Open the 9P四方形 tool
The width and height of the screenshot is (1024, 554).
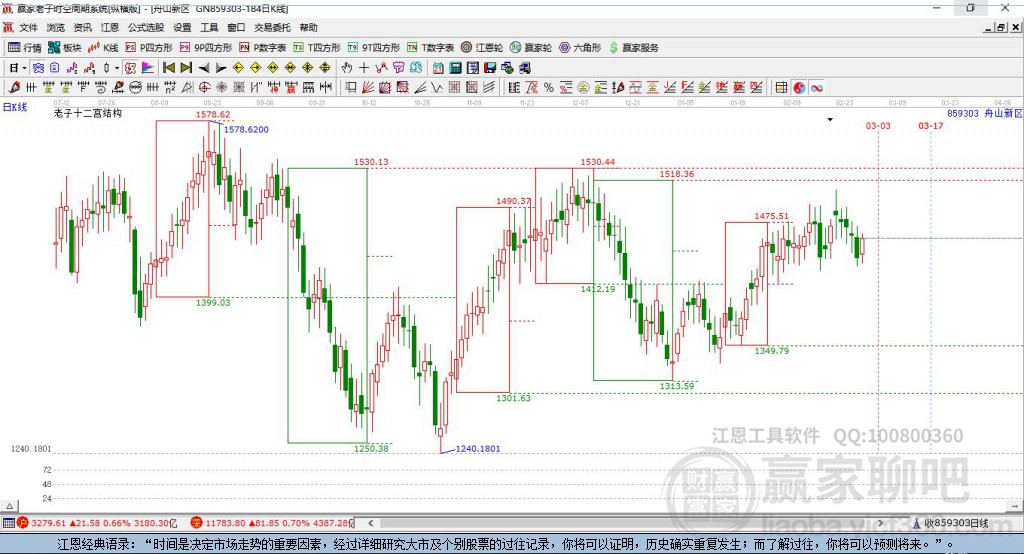(206, 48)
